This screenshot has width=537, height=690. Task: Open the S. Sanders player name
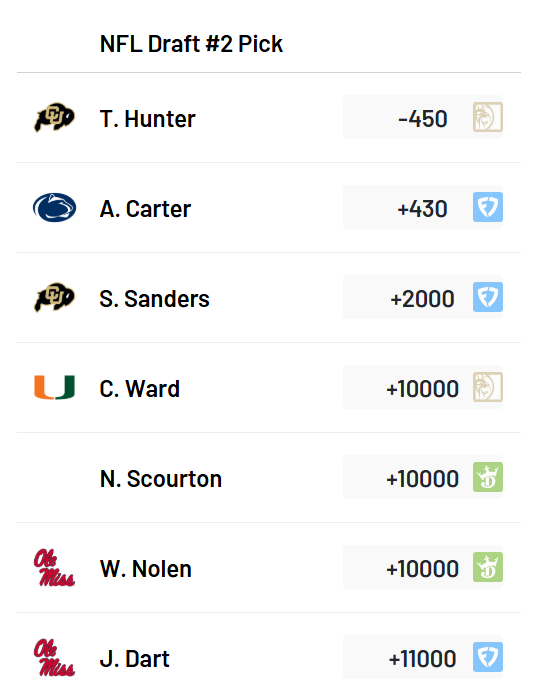click(154, 299)
